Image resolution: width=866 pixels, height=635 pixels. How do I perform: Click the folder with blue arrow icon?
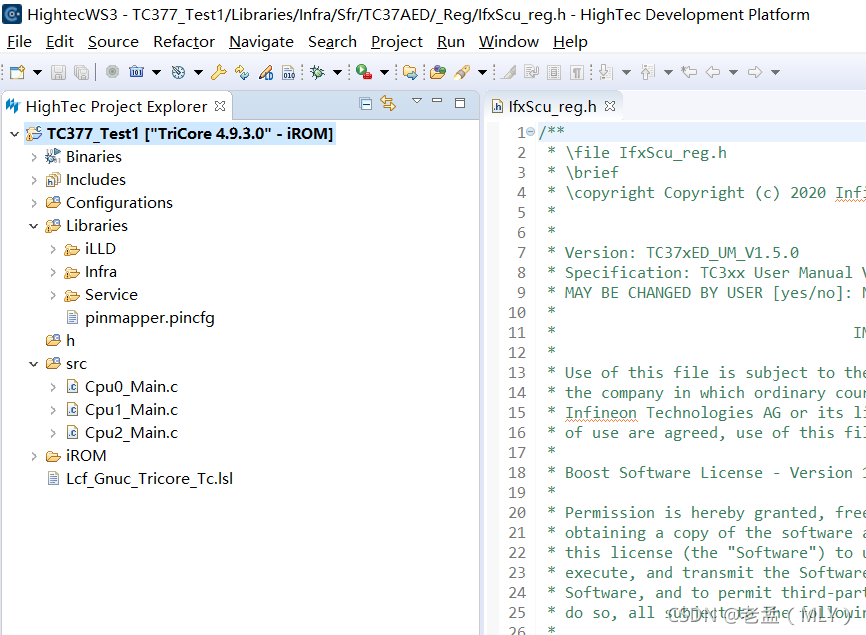[410, 72]
